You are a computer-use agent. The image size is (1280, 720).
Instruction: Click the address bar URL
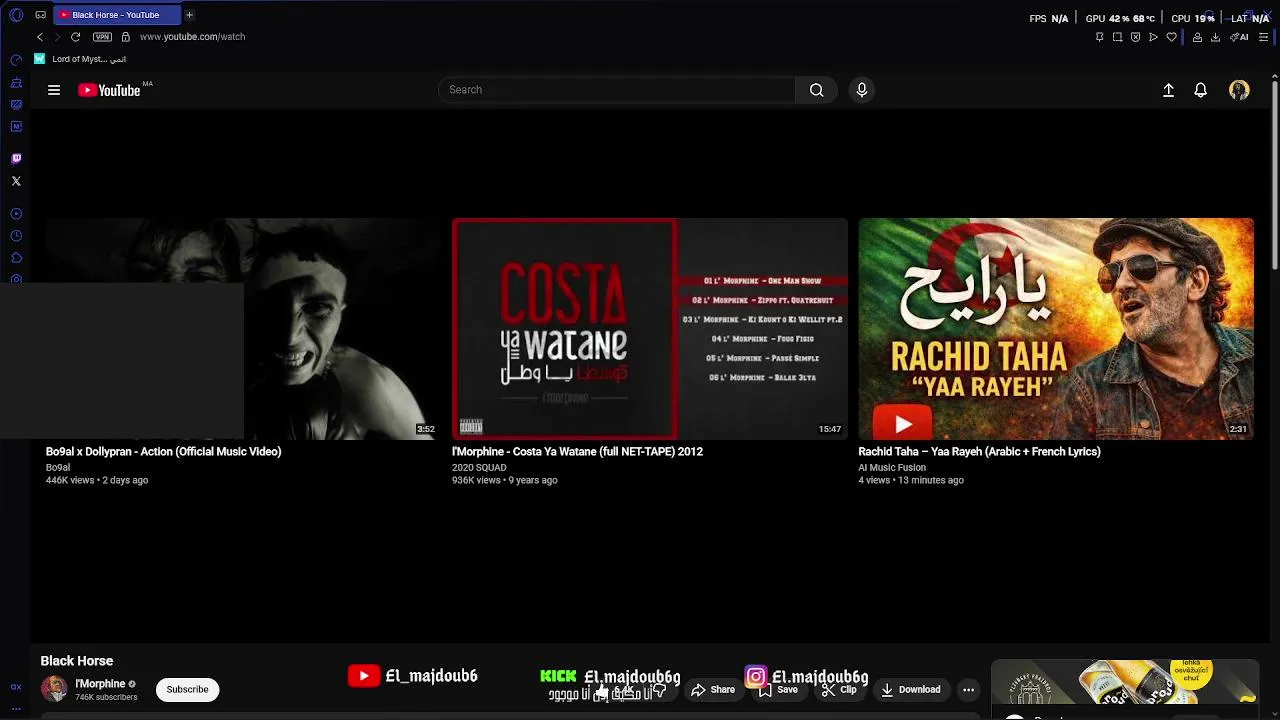(192, 37)
